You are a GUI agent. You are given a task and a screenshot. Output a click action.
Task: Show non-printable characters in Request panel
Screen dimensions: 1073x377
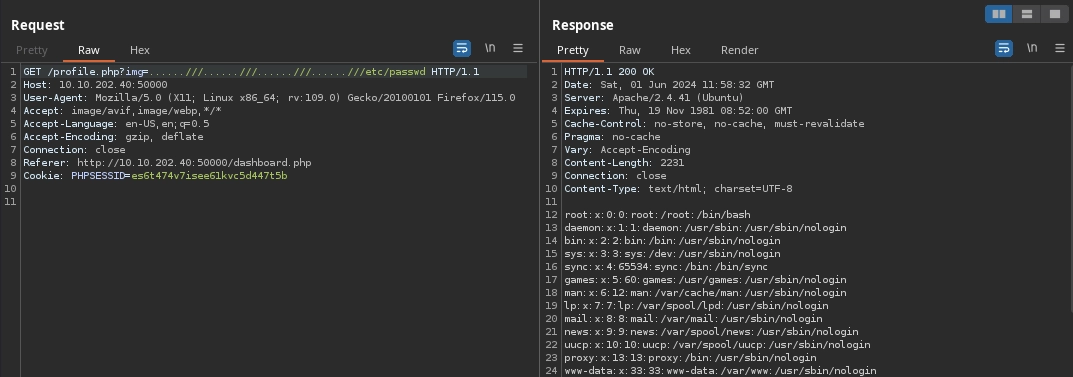(x=490, y=49)
